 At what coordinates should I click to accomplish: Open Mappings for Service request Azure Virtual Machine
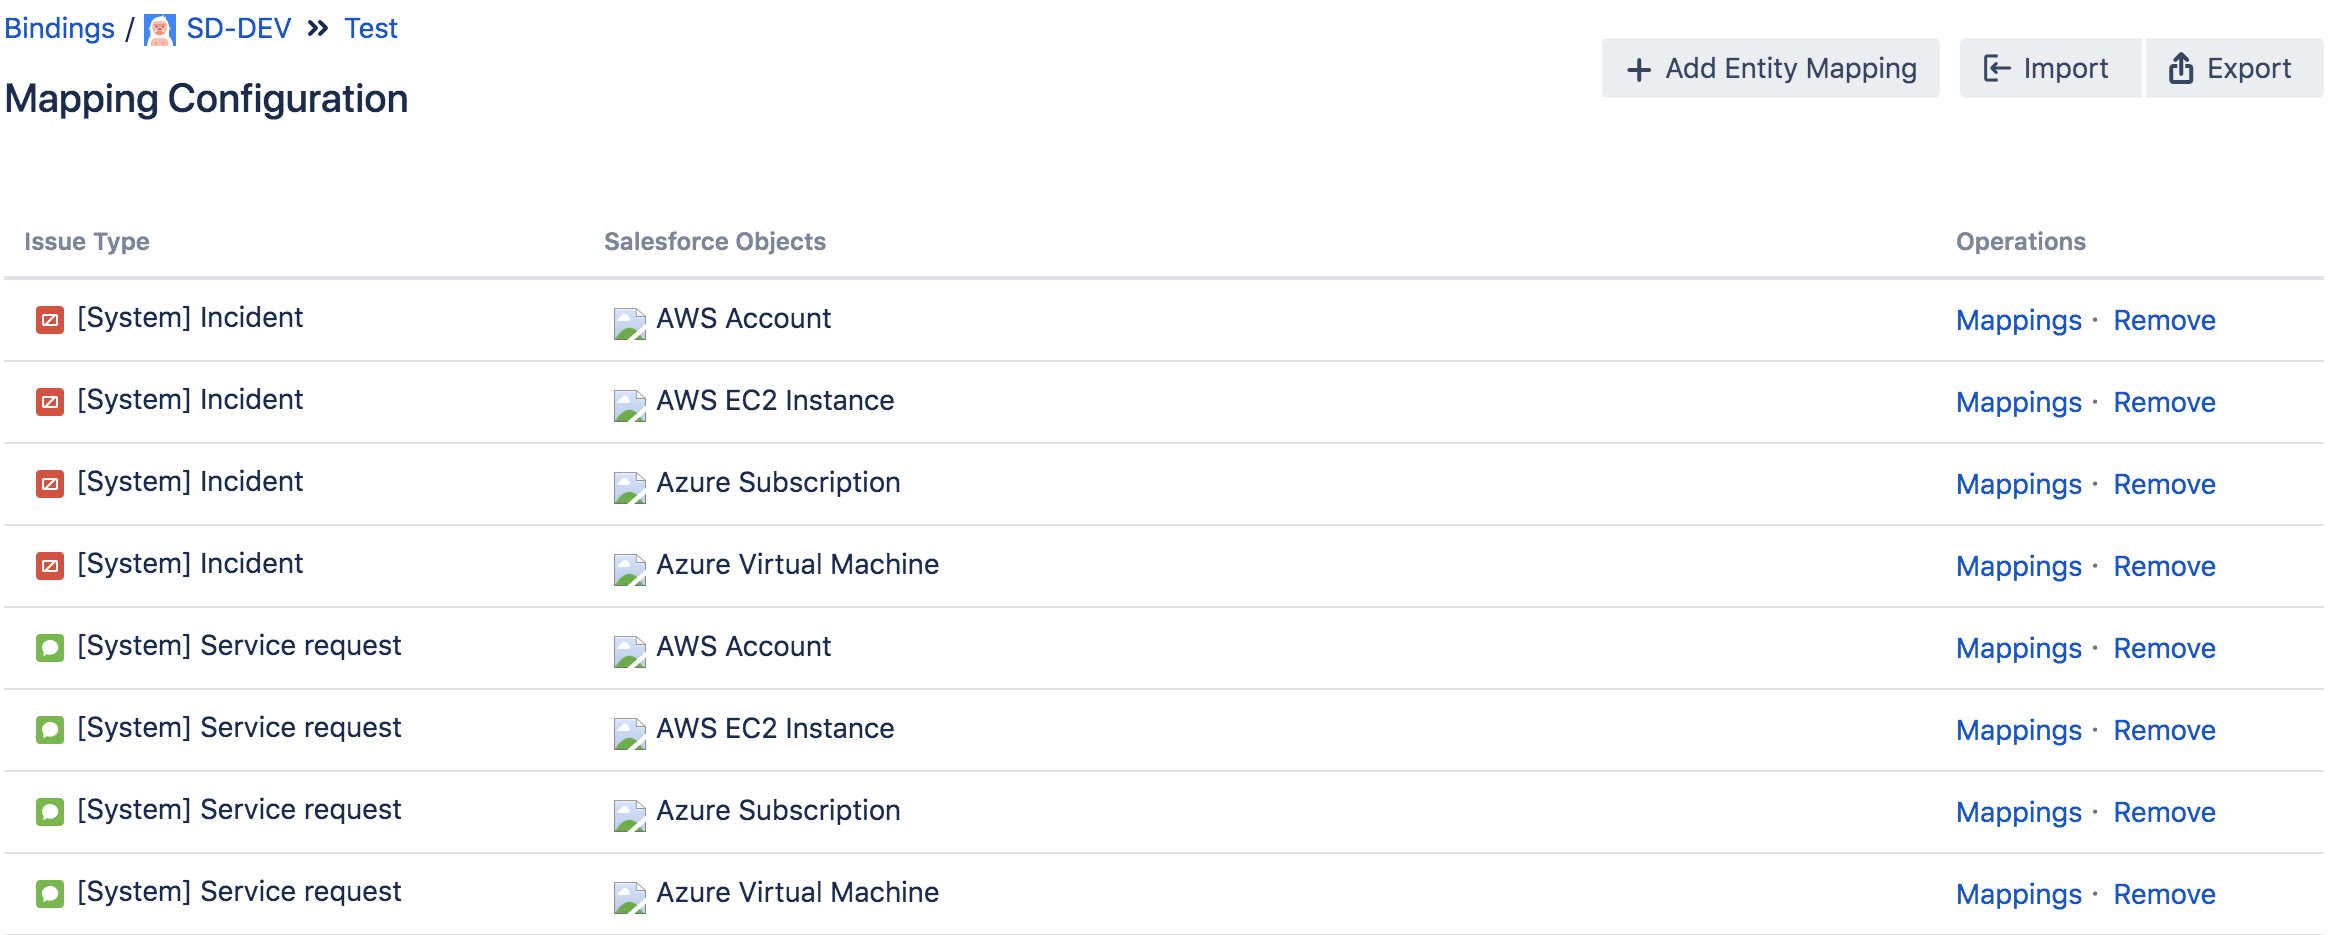click(x=2018, y=895)
